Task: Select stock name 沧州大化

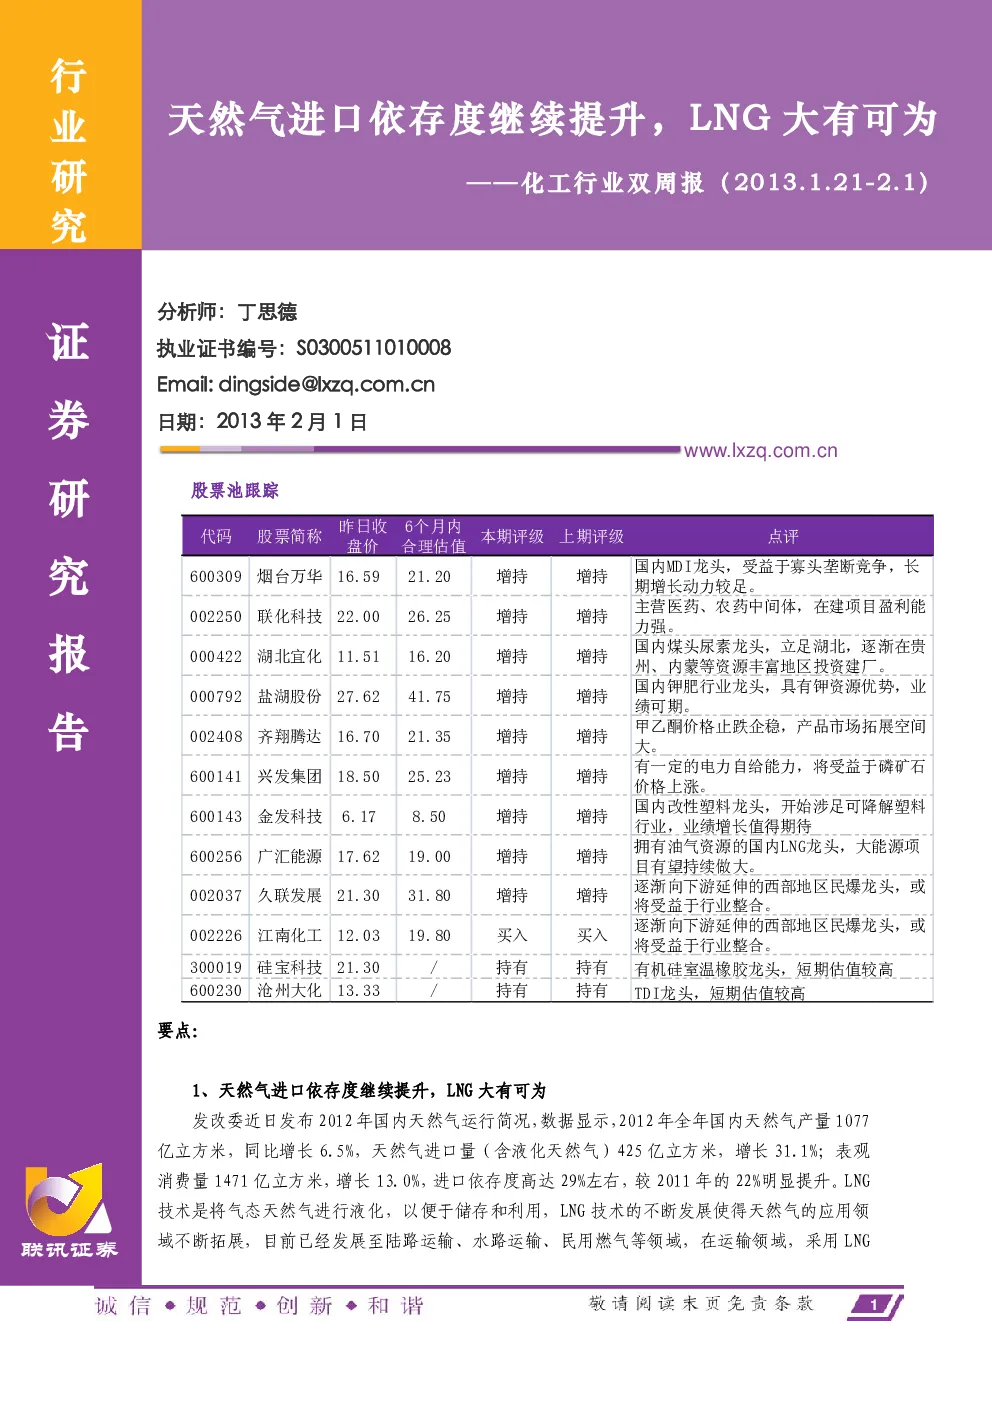Action: tap(289, 990)
